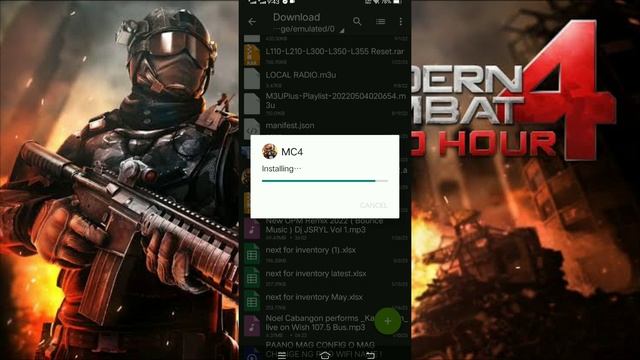Click the MC4 dialog title
Image resolution: width=640 pixels, height=360 pixels.
(292, 152)
